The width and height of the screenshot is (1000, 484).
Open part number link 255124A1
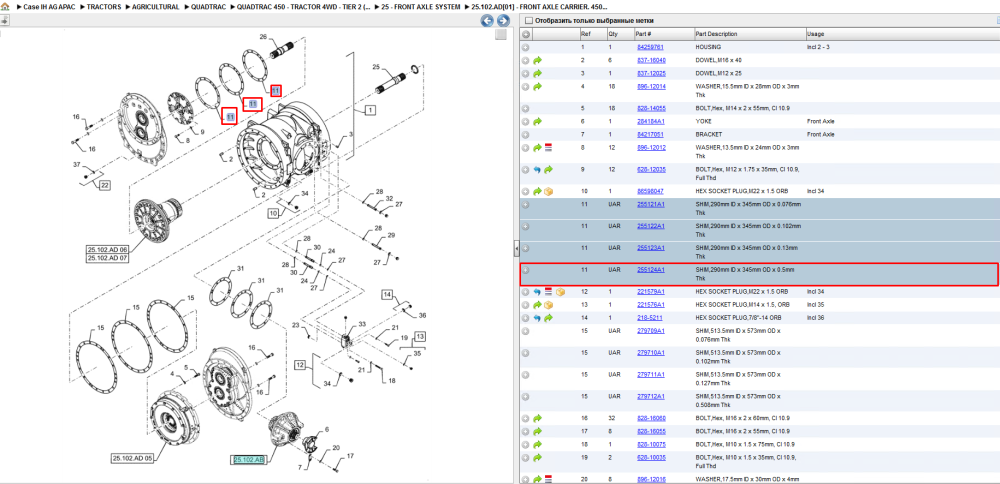(651, 270)
